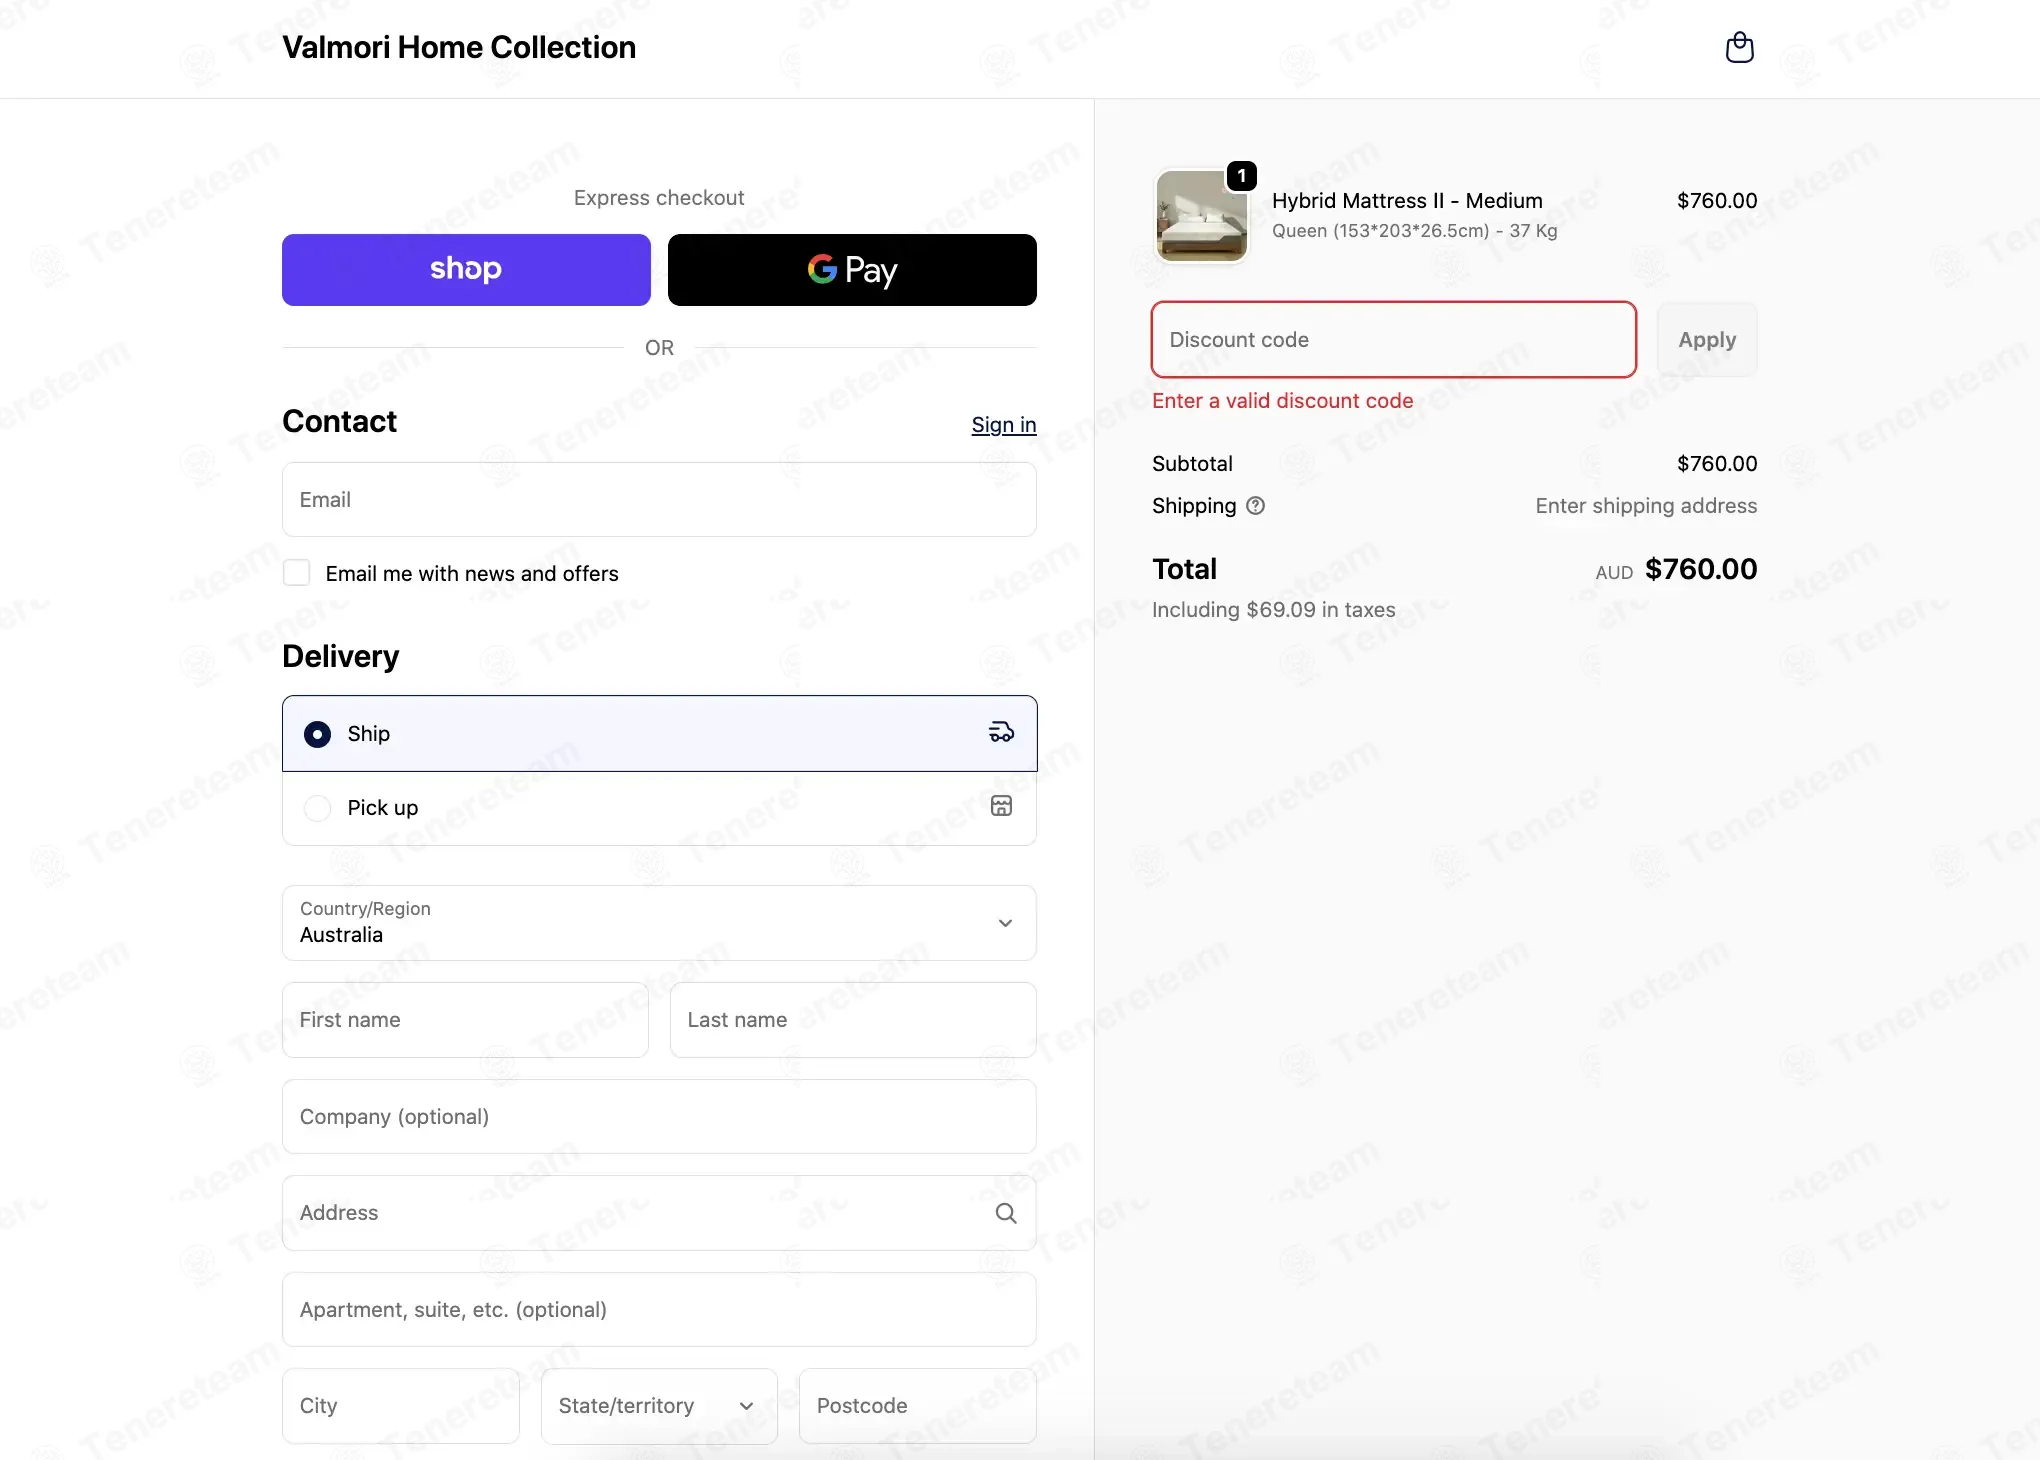Click the Express checkout heading

coord(659,198)
